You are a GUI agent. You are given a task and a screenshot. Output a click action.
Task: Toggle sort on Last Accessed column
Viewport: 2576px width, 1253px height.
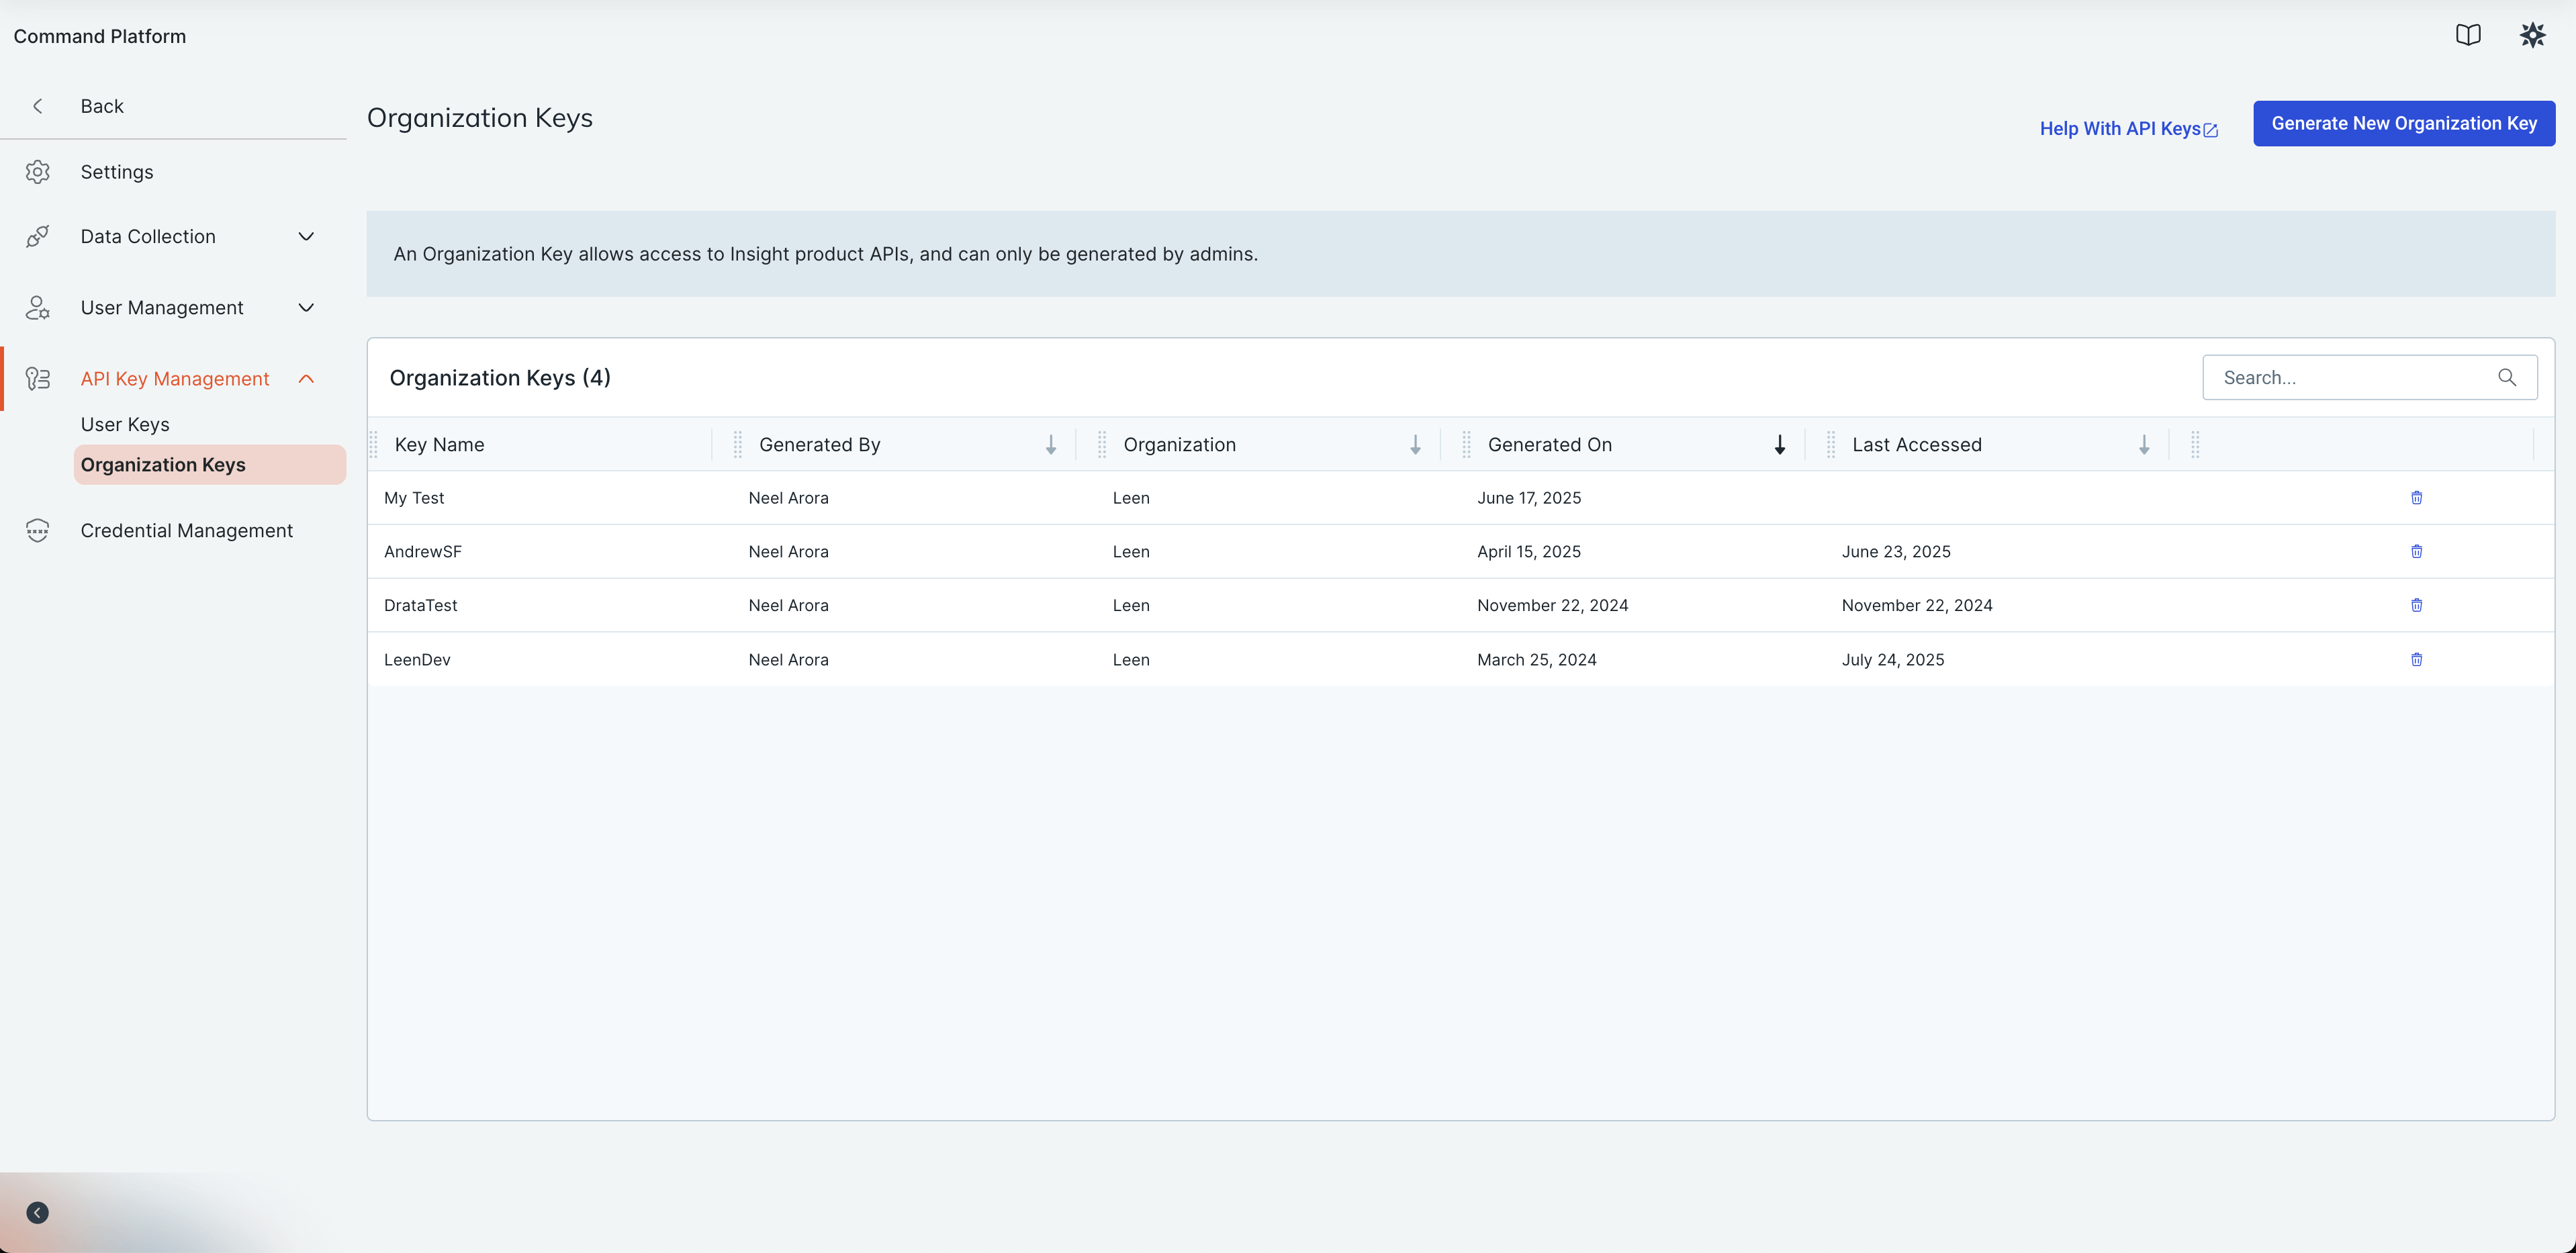coord(2143,445)
